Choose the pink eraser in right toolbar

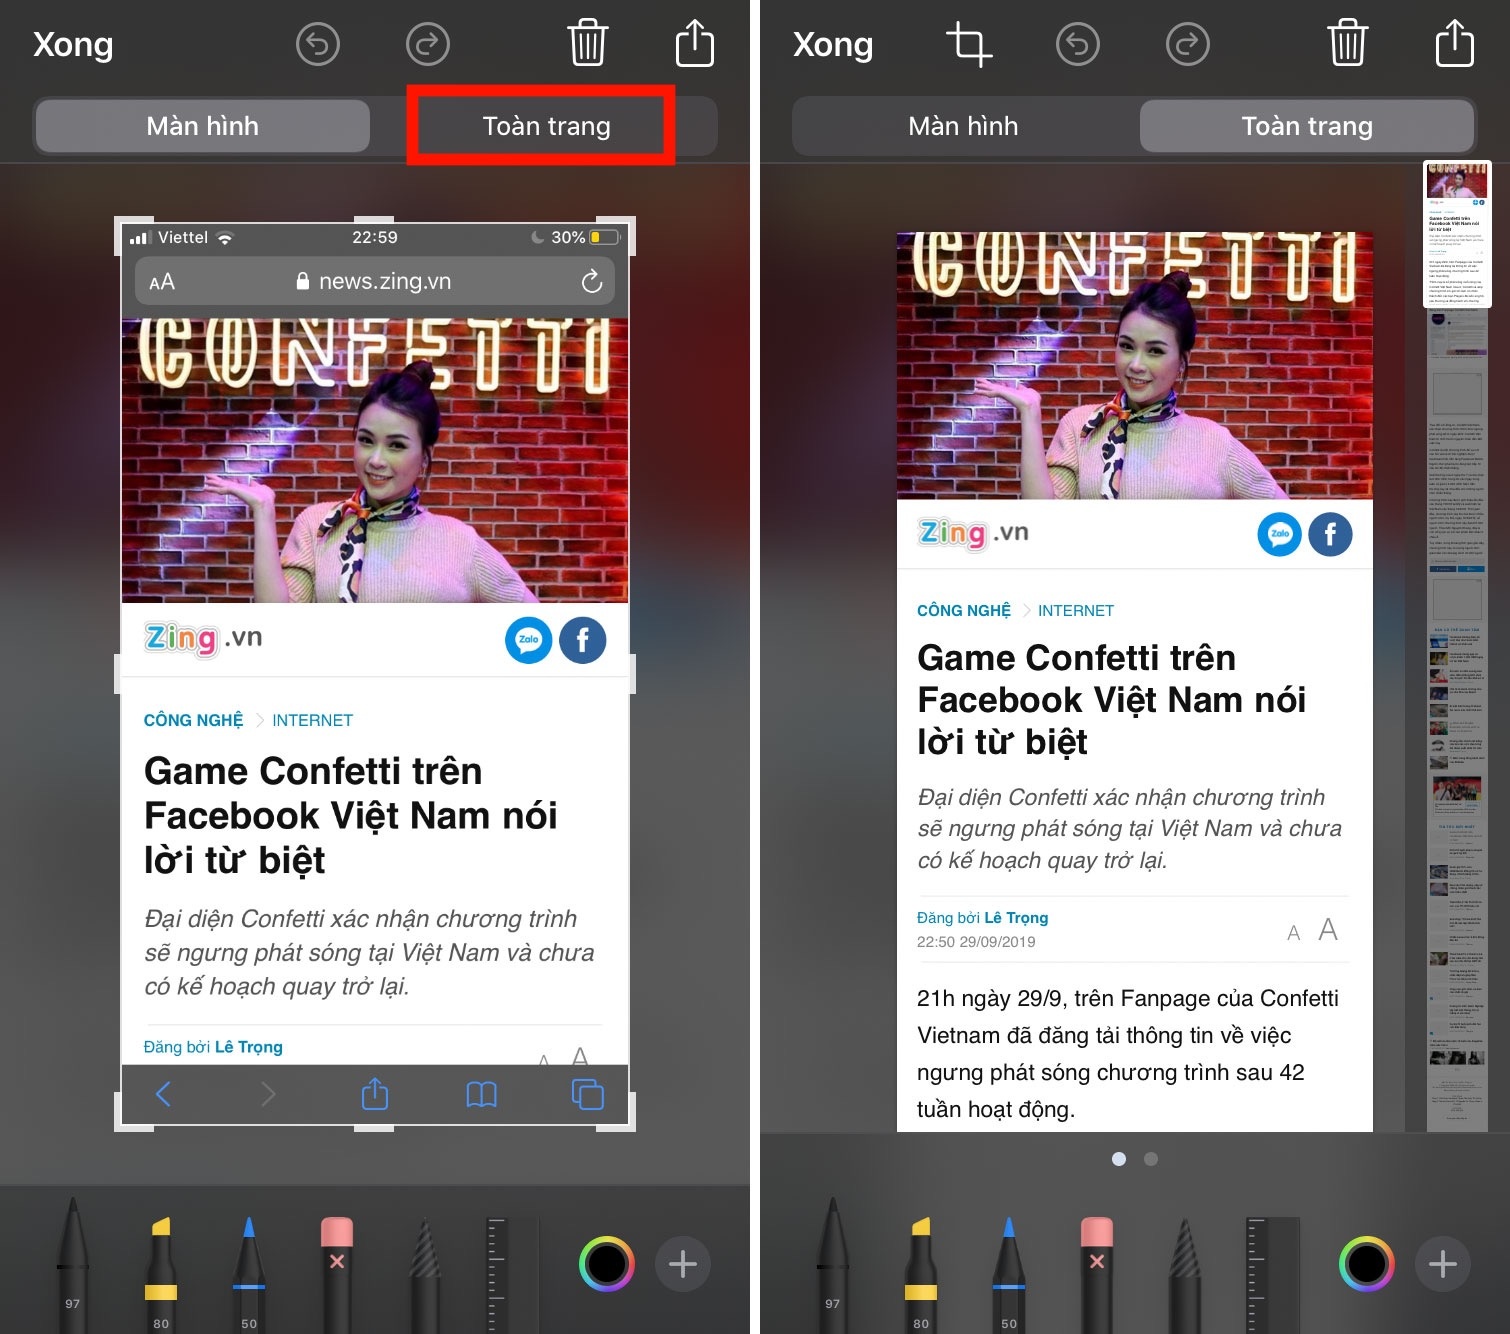[x=1097, y=1270]
